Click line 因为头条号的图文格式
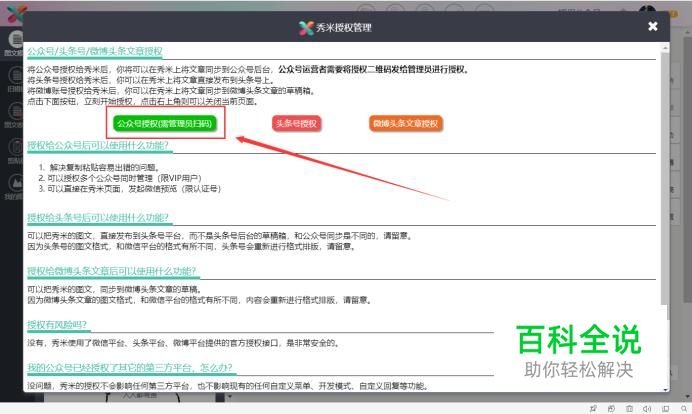The image size is (692, 414). (192, 246)
